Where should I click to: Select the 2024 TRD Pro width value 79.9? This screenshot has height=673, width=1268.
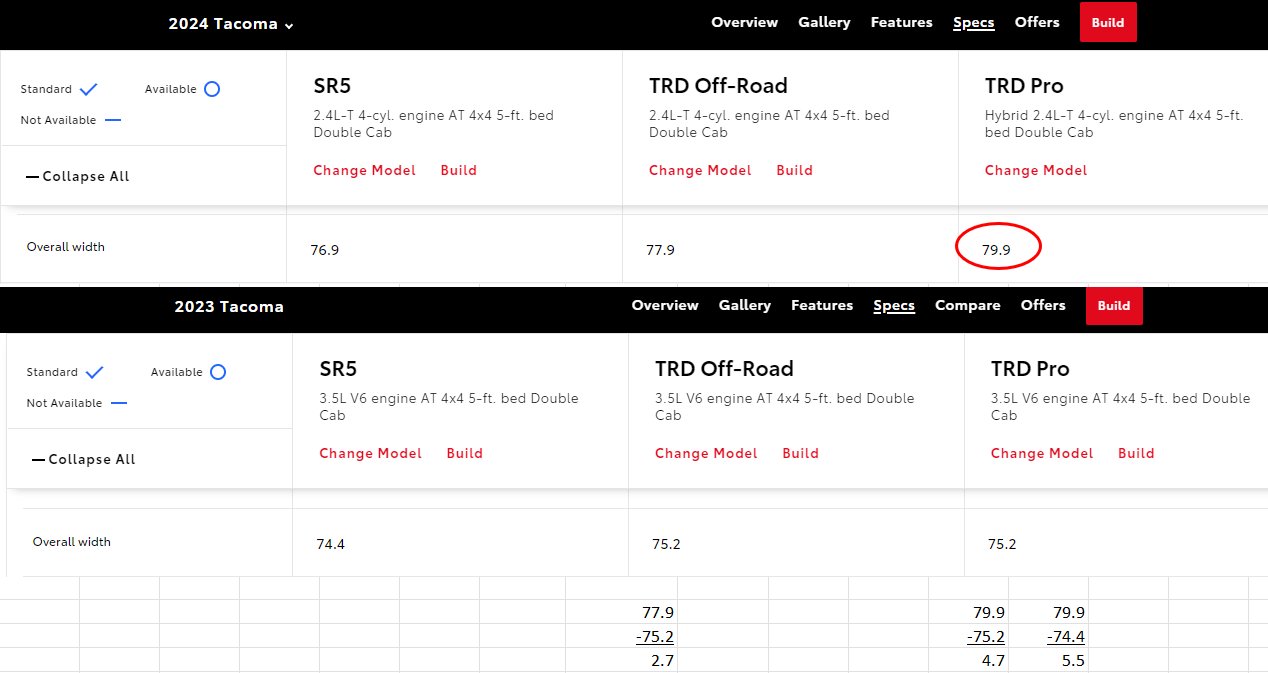(996, 250)
